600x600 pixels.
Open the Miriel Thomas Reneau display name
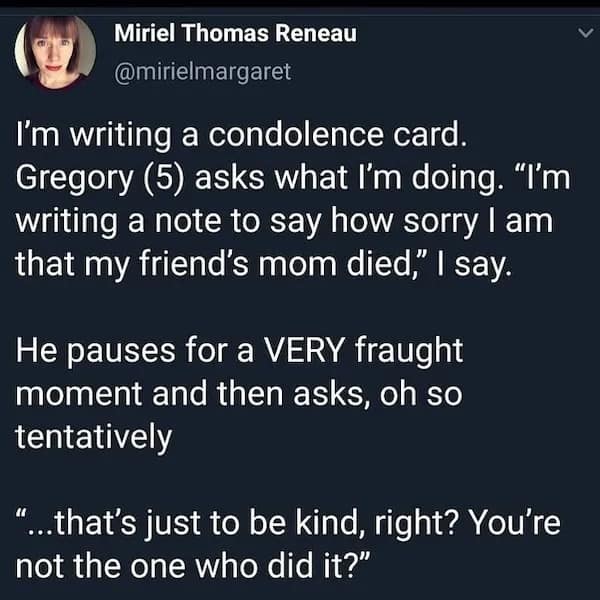[236, 34]
